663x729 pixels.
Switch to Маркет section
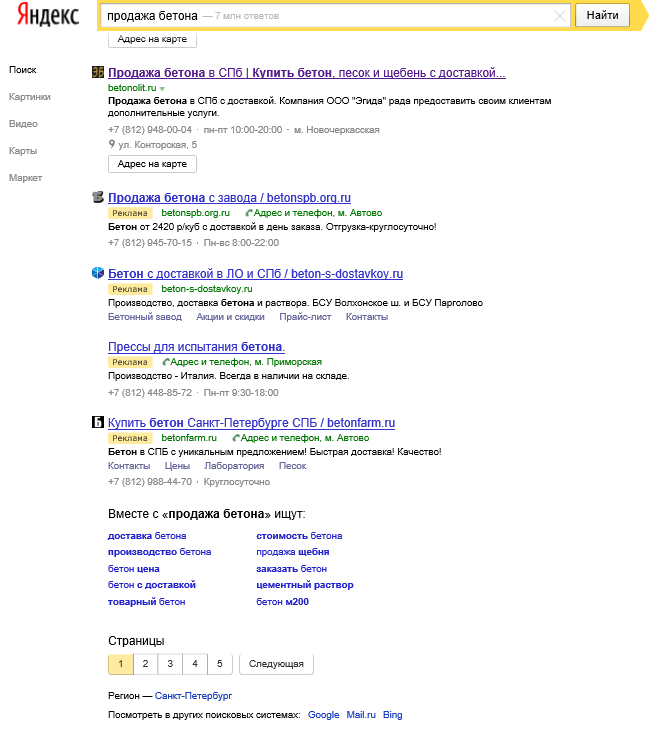click(x=26, y=178)
